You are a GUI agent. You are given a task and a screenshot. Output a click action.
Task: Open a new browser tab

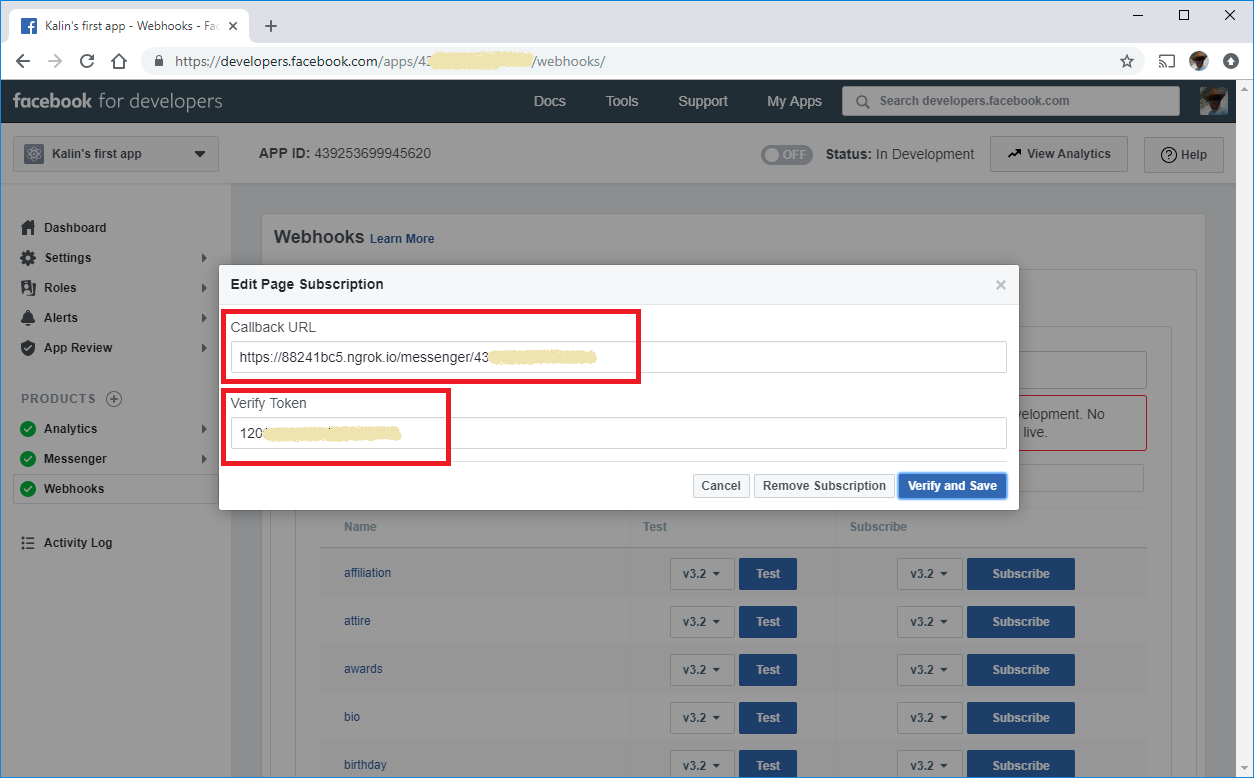coord(271,26)
